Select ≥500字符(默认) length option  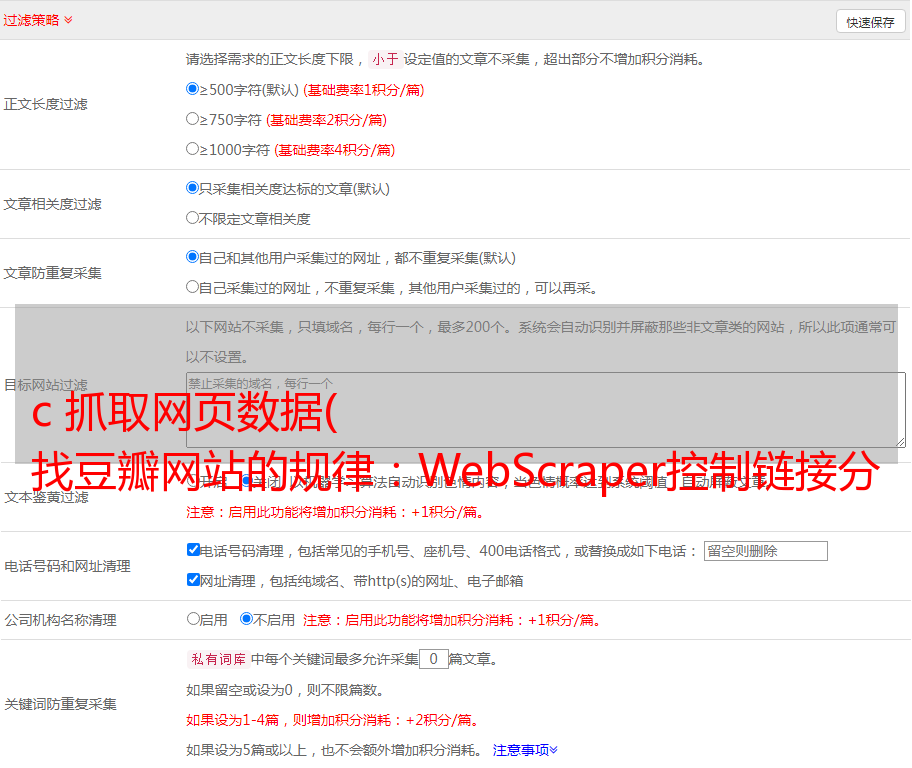click(x=192, y=88)
